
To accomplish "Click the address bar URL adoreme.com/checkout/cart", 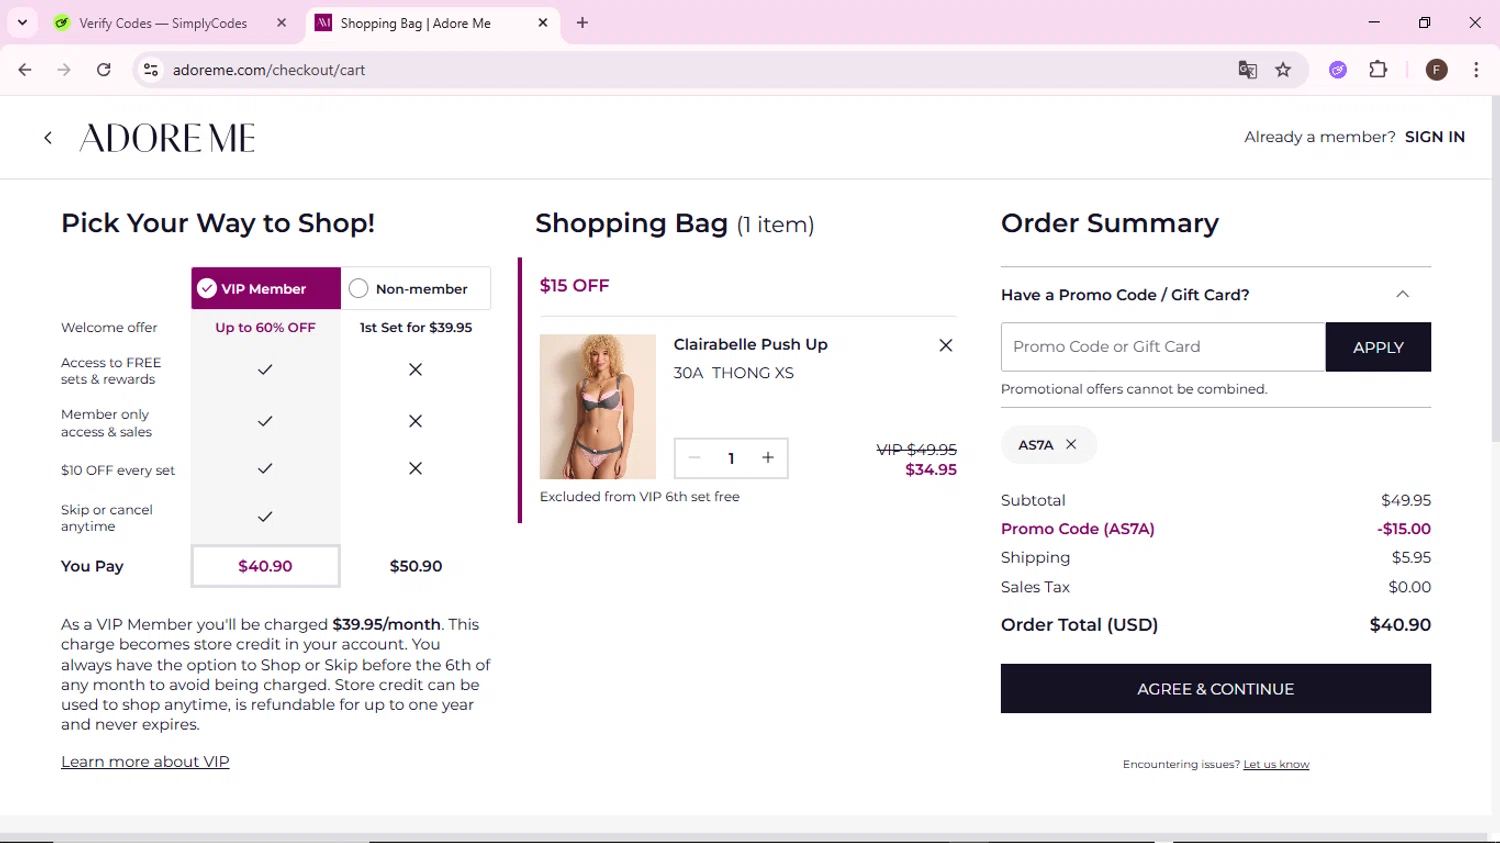I will click(269, 70).
